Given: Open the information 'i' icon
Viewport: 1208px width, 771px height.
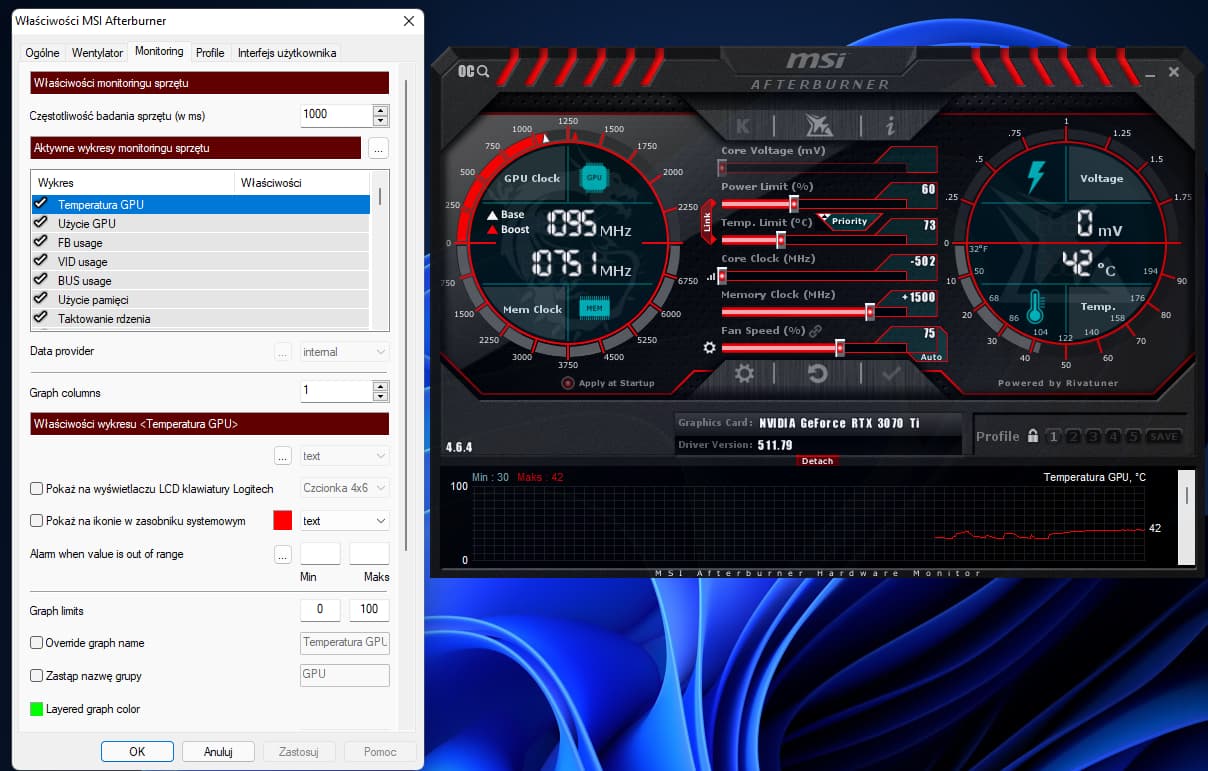Looking at the screenshot, I should click(889, 125).
